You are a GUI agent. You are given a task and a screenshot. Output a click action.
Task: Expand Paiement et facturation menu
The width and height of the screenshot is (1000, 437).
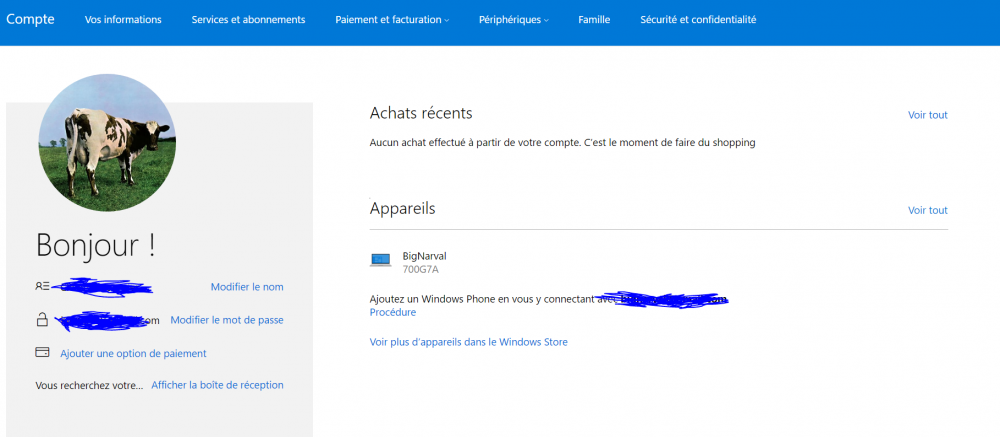click(x=392, y=20)
